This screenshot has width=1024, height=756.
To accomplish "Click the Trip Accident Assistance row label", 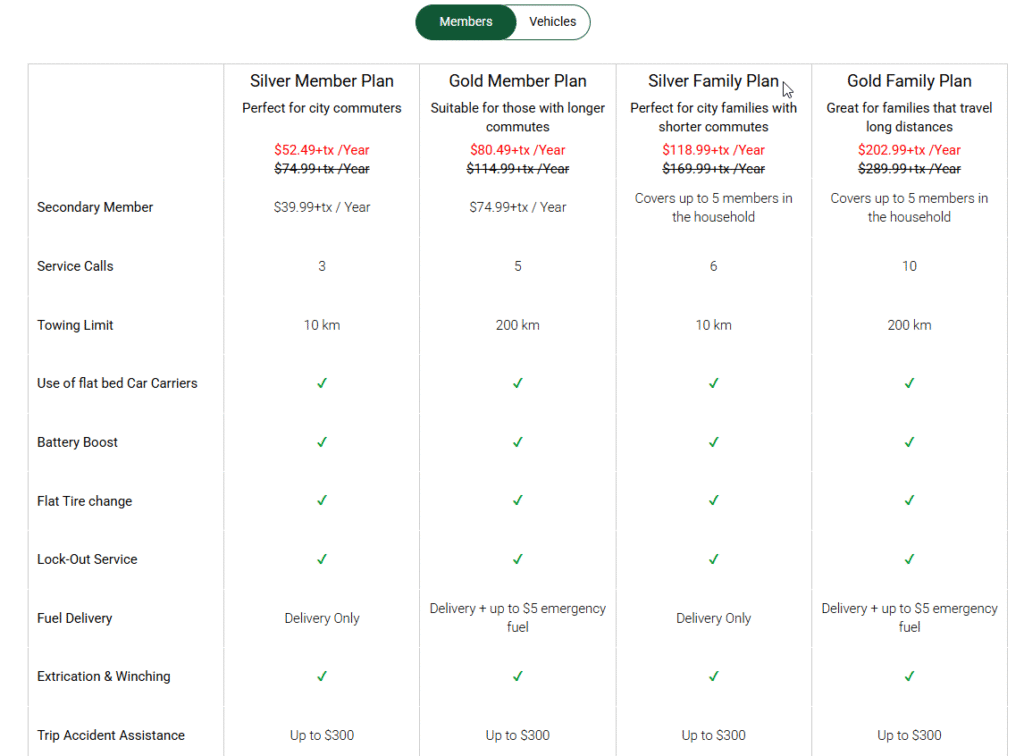I will [x=111, y=735].
